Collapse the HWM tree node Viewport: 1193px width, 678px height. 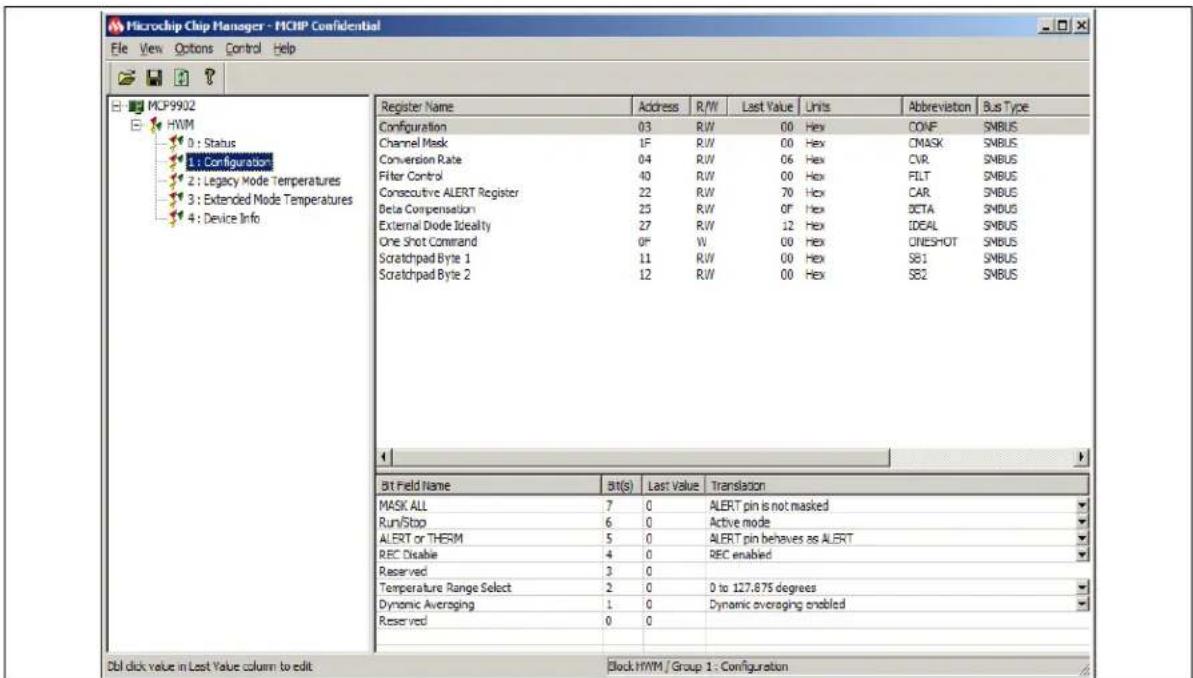coord(136,125)
